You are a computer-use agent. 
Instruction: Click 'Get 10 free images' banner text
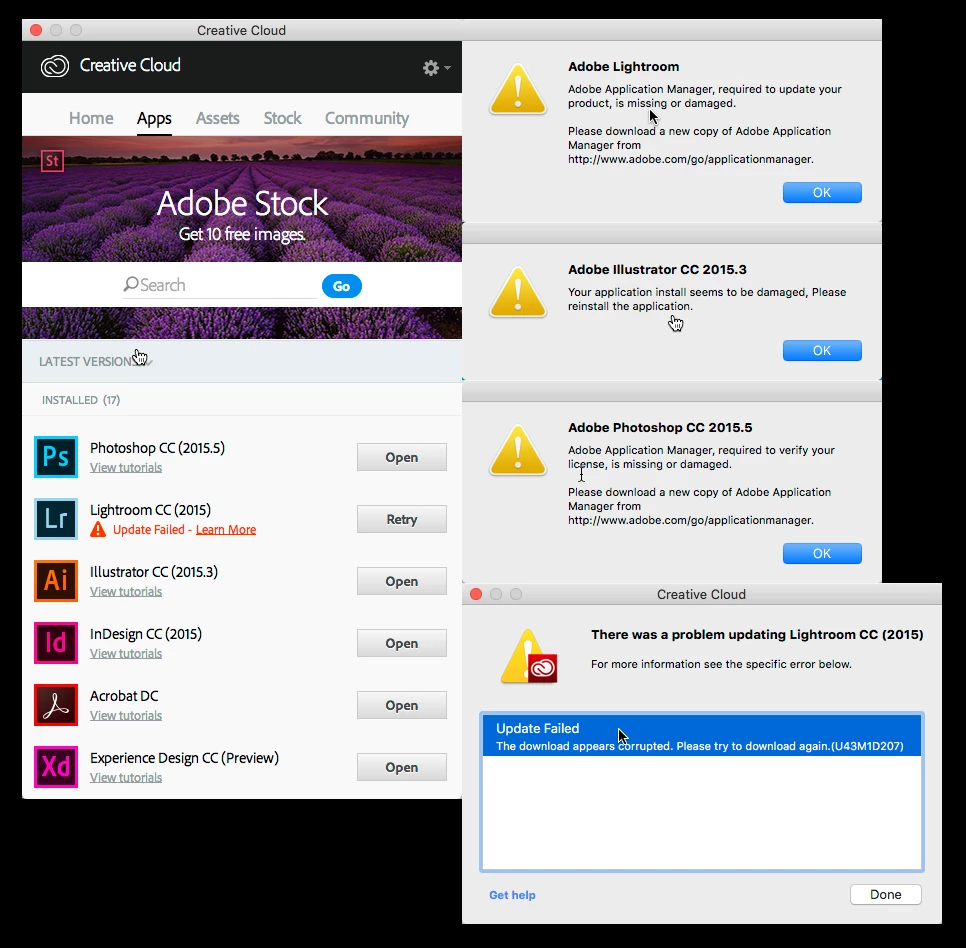point(242,234)
